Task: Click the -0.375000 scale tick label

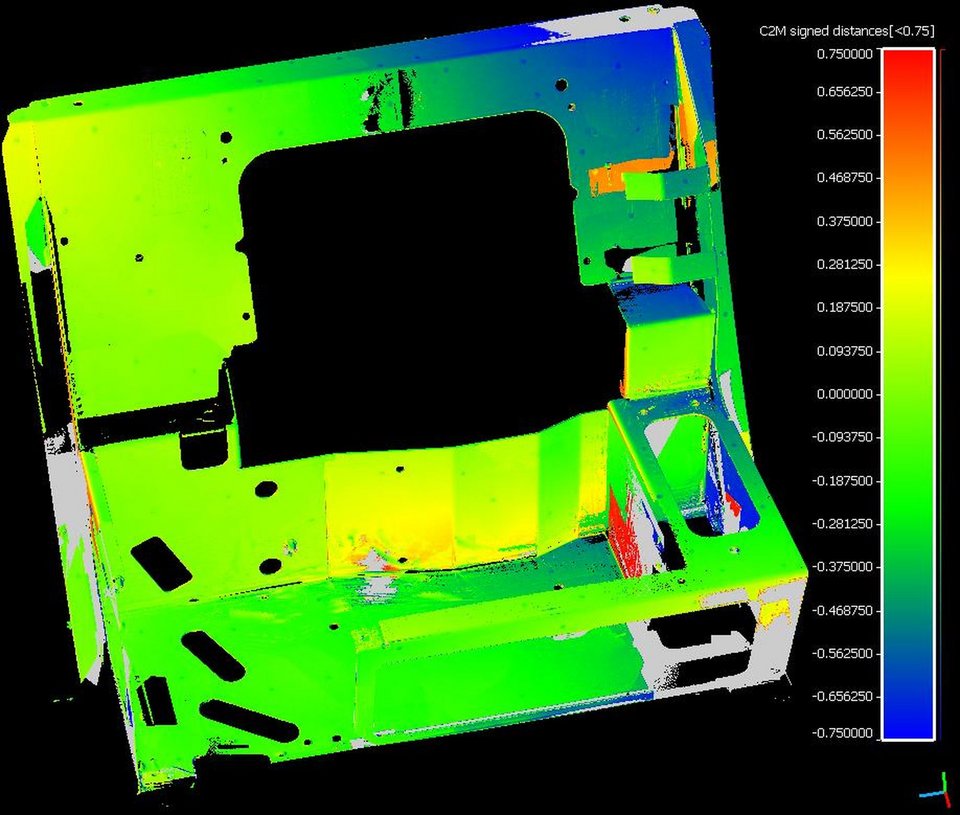Action: point(846,567)
